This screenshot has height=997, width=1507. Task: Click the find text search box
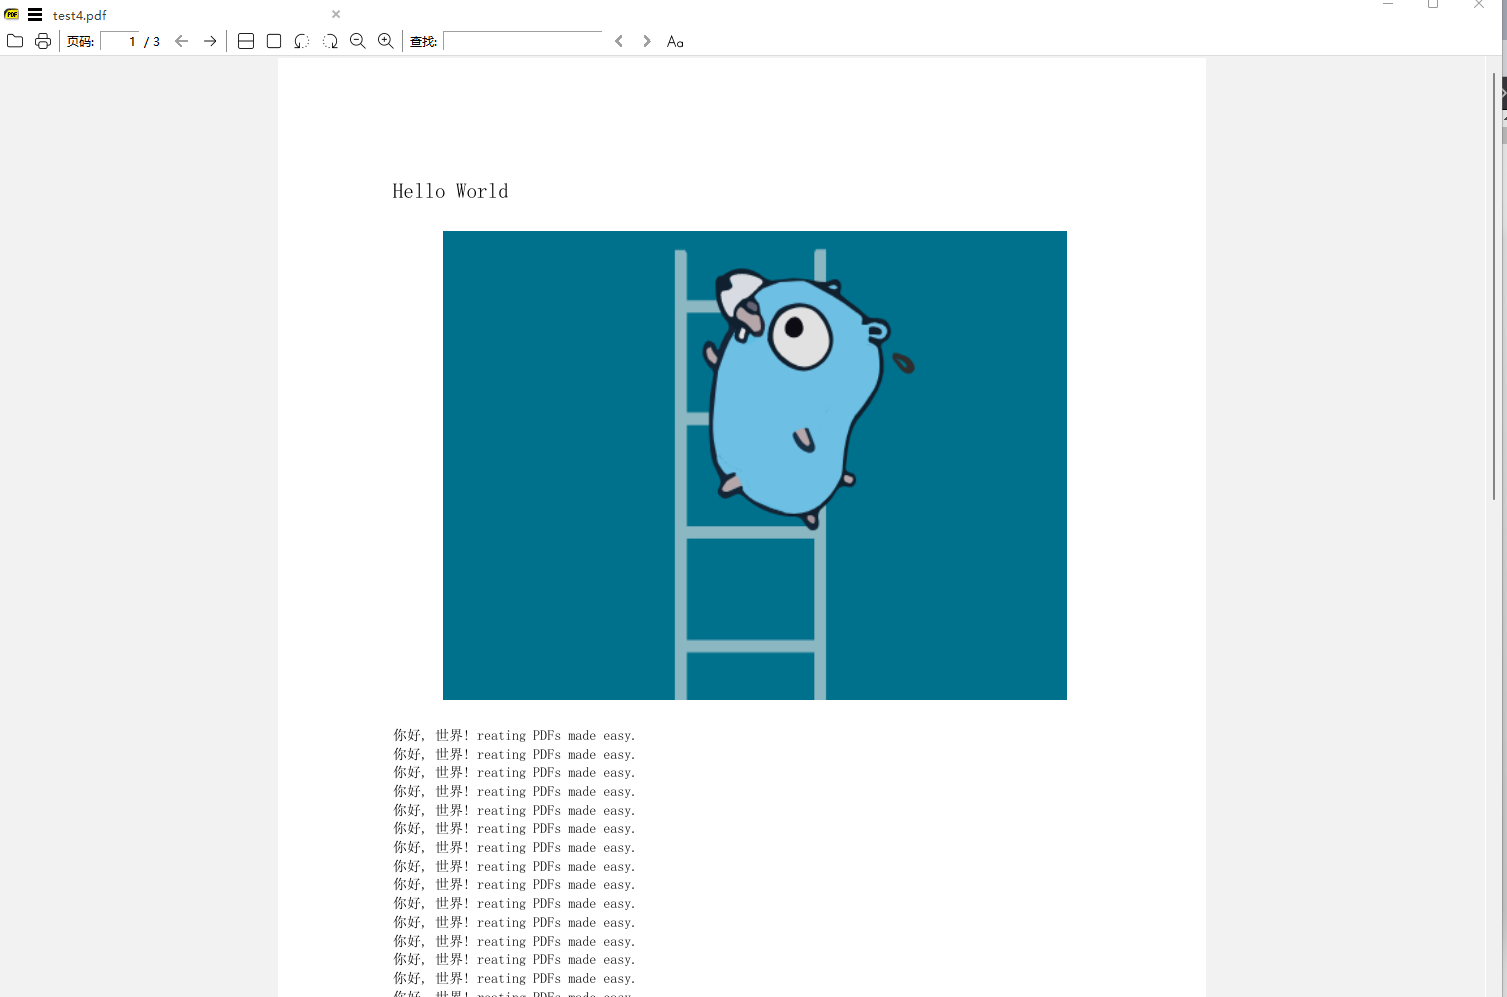pyautogui.click(x=523, y=41)
